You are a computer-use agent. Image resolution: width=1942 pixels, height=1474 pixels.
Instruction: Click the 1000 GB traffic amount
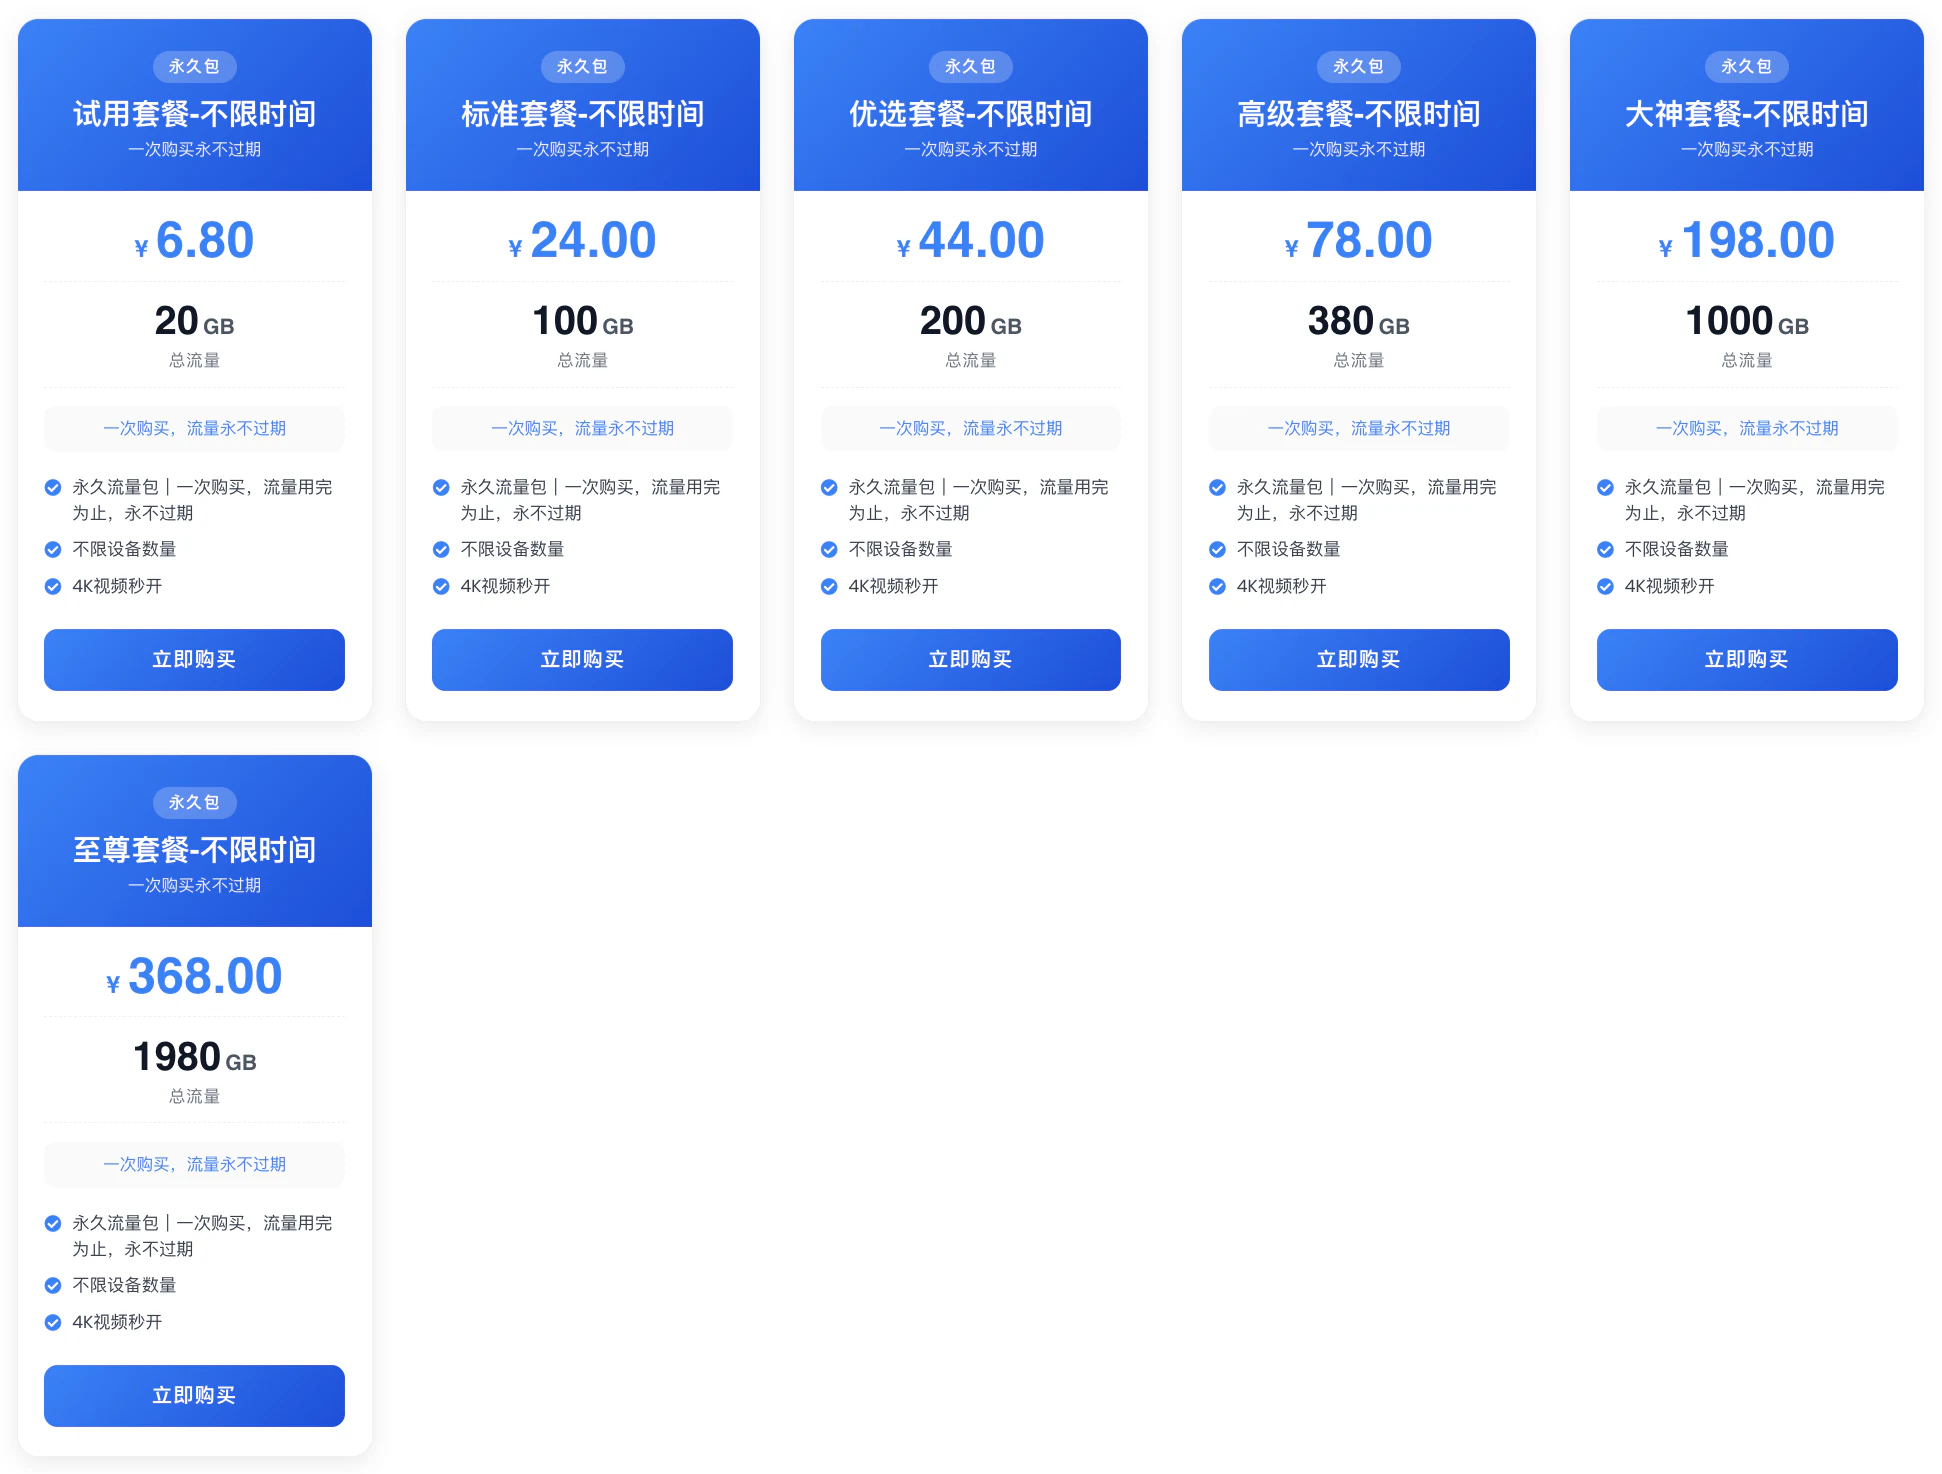tap(1747, 321)
